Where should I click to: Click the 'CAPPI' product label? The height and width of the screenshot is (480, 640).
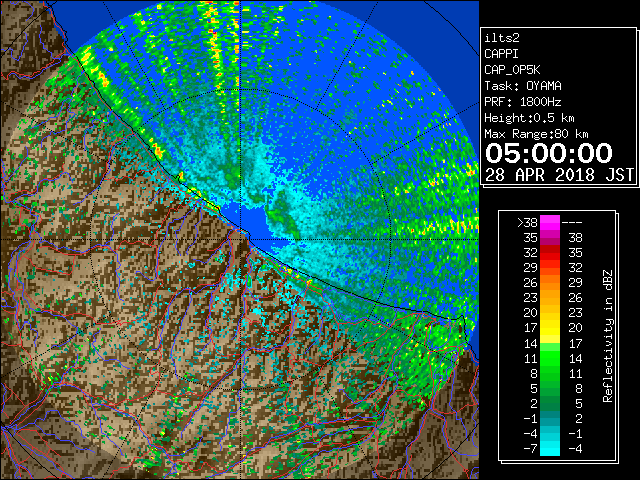click(x=501, y=54)
